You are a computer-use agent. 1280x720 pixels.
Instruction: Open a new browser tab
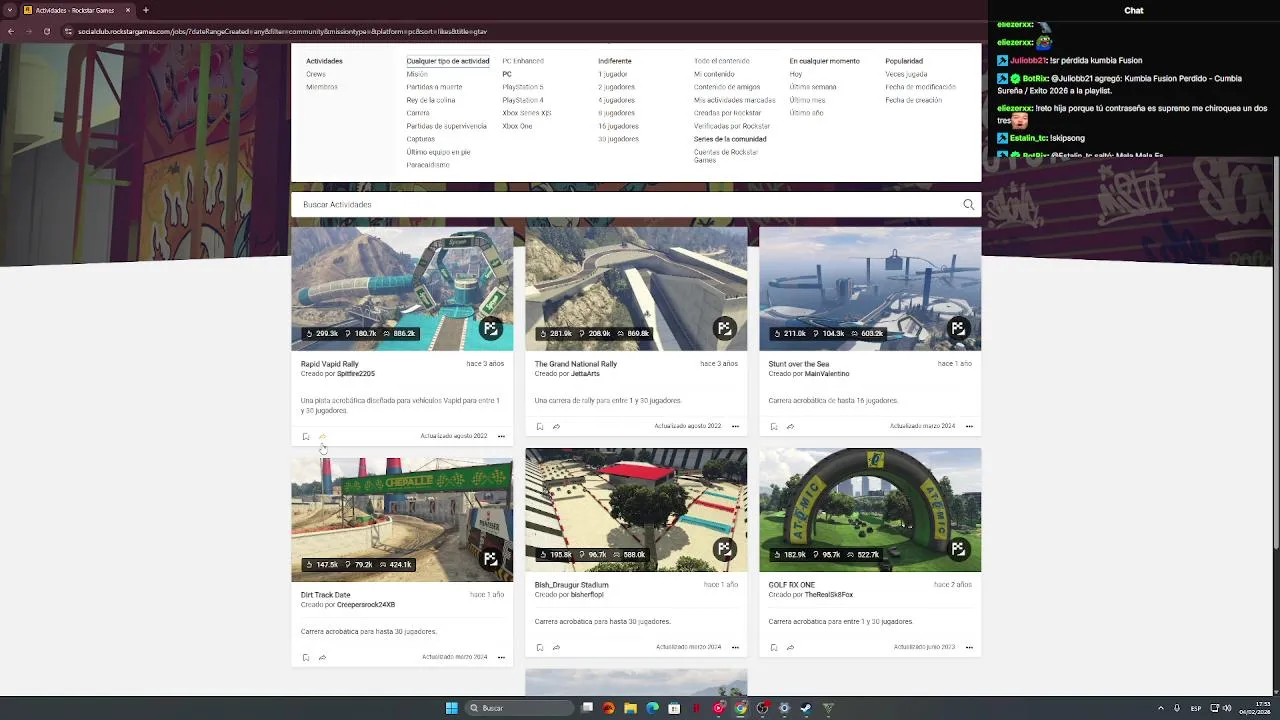[145, 10]
